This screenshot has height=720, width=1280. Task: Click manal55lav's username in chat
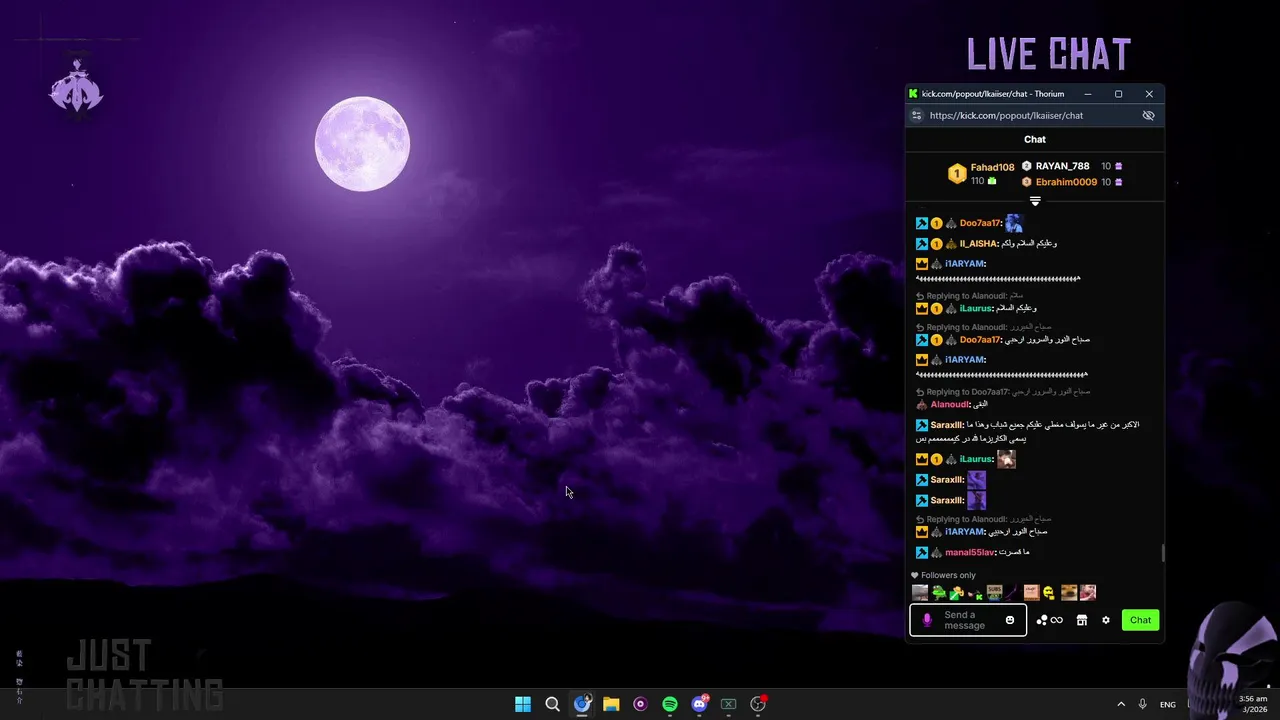pyautogui.click(x=970, y=552)
